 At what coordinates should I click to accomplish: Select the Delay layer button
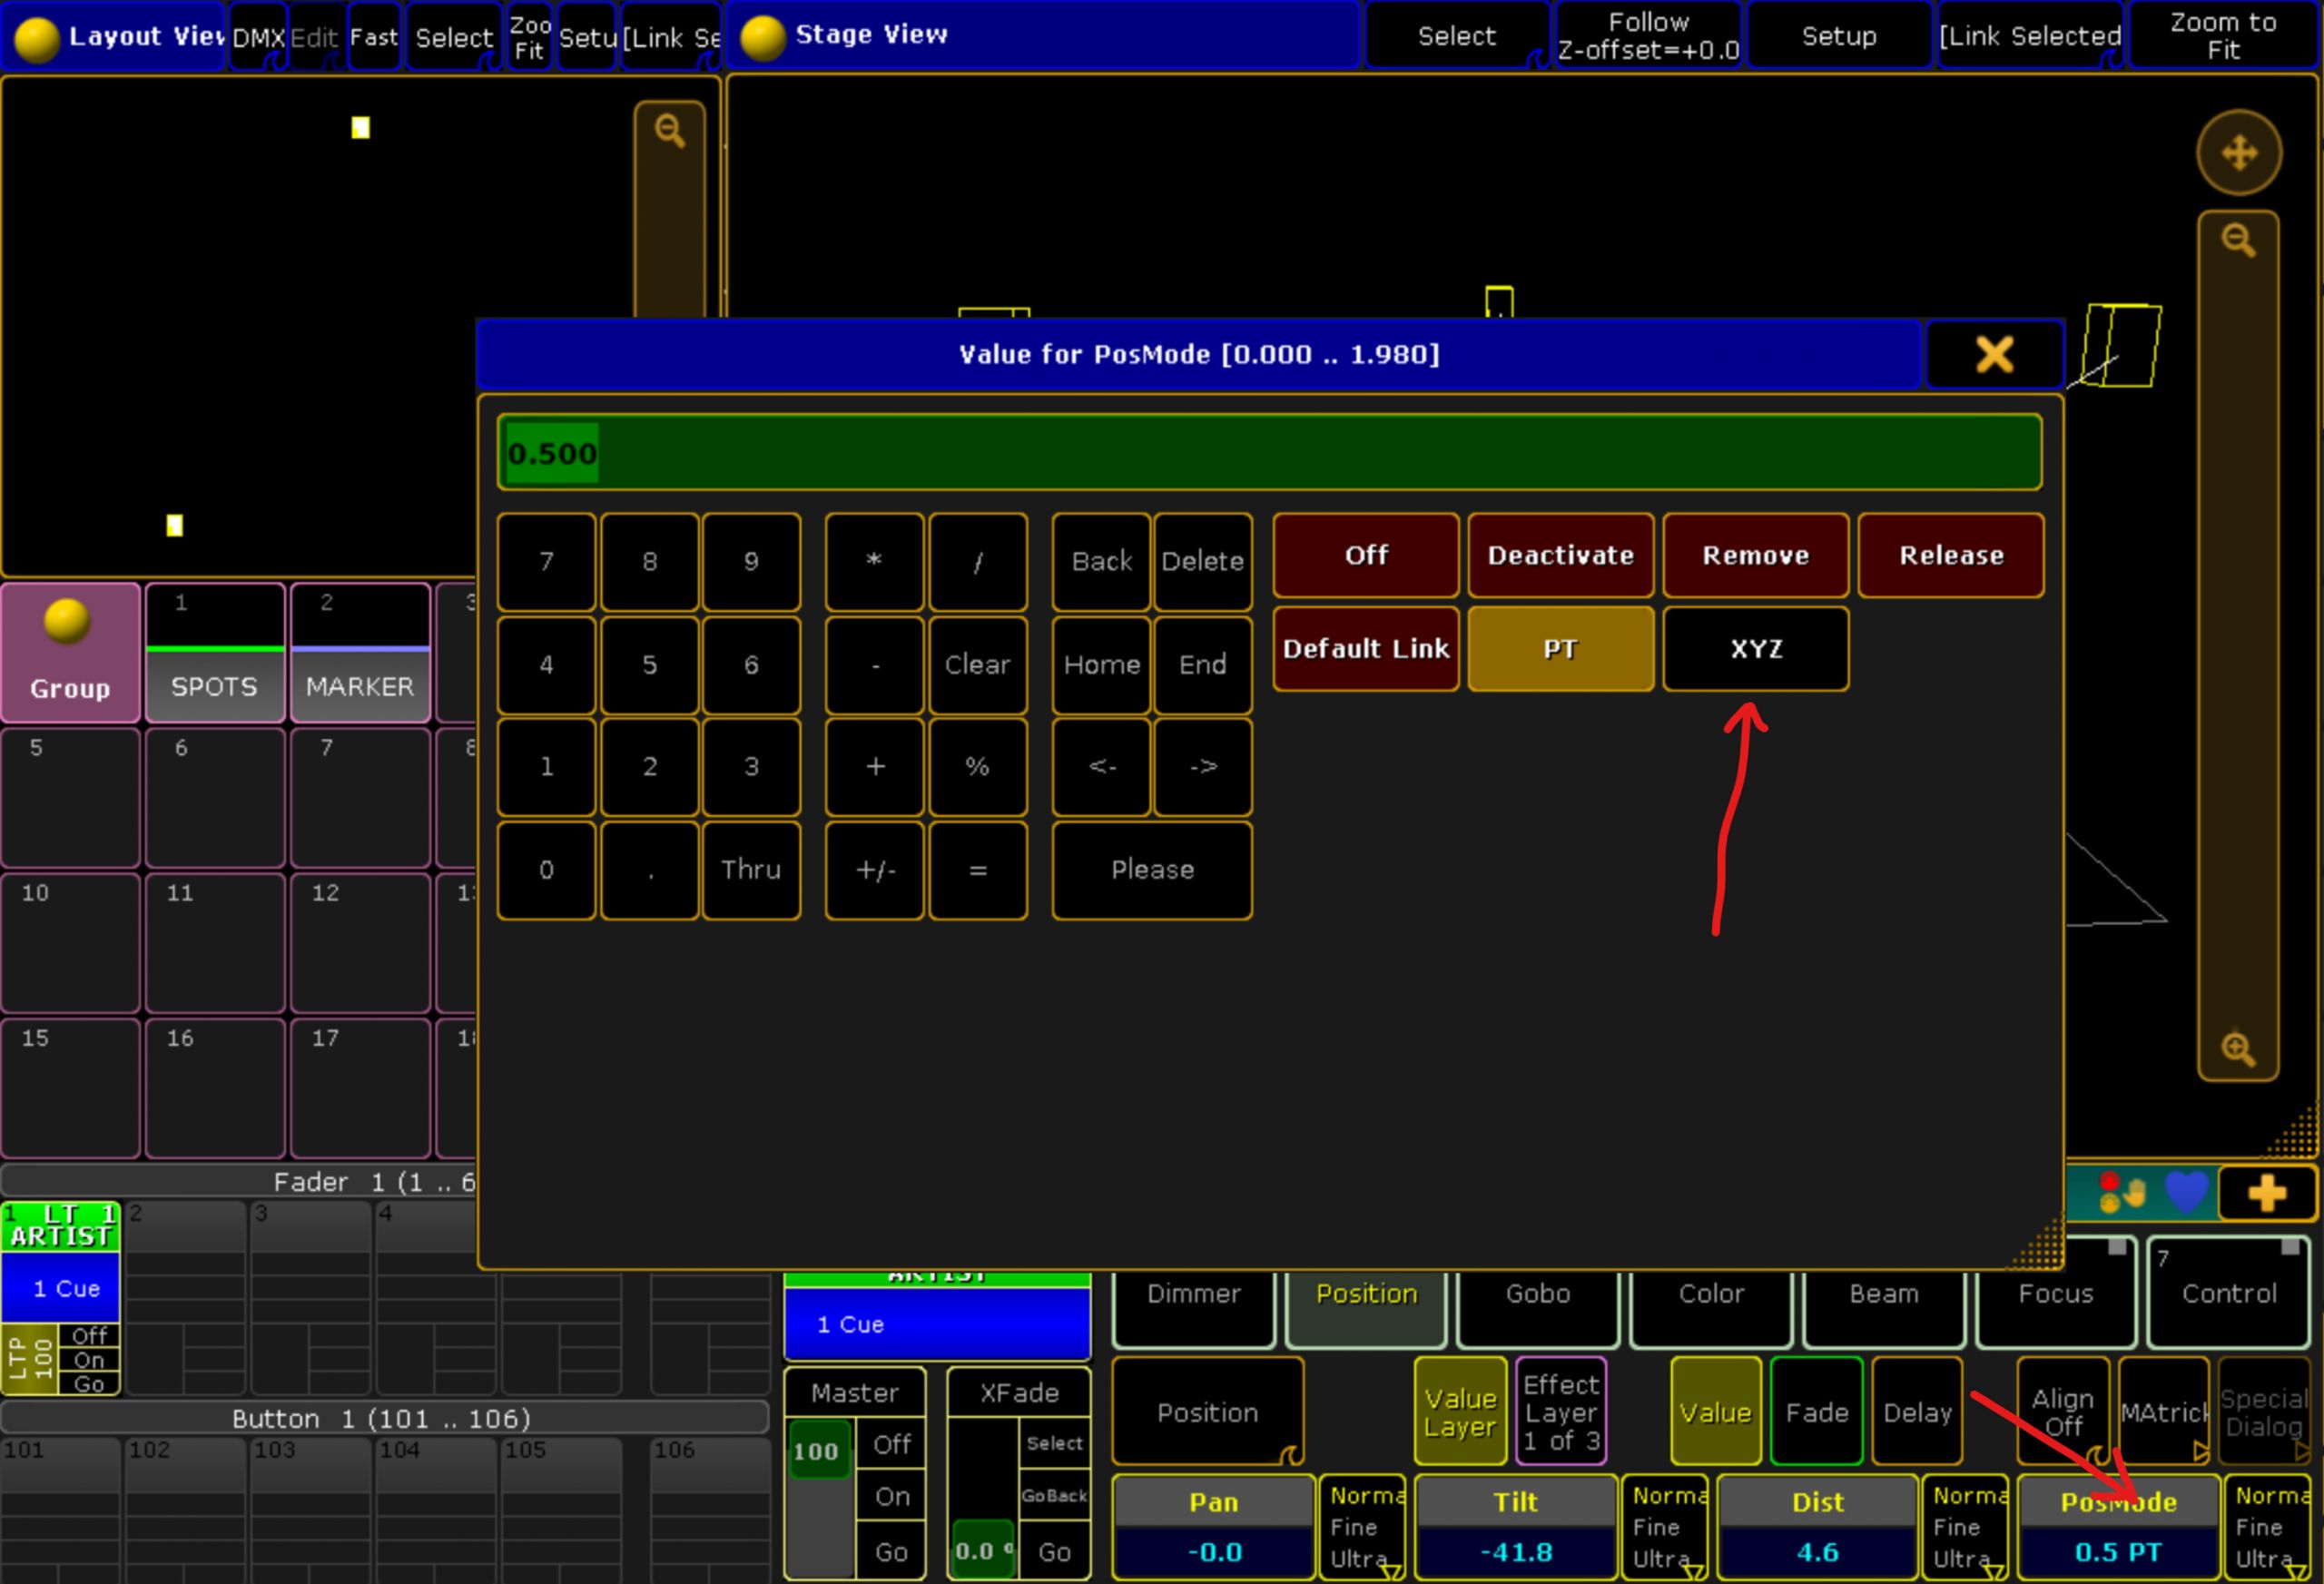pyautogui.click(x=1917, y=1412)
